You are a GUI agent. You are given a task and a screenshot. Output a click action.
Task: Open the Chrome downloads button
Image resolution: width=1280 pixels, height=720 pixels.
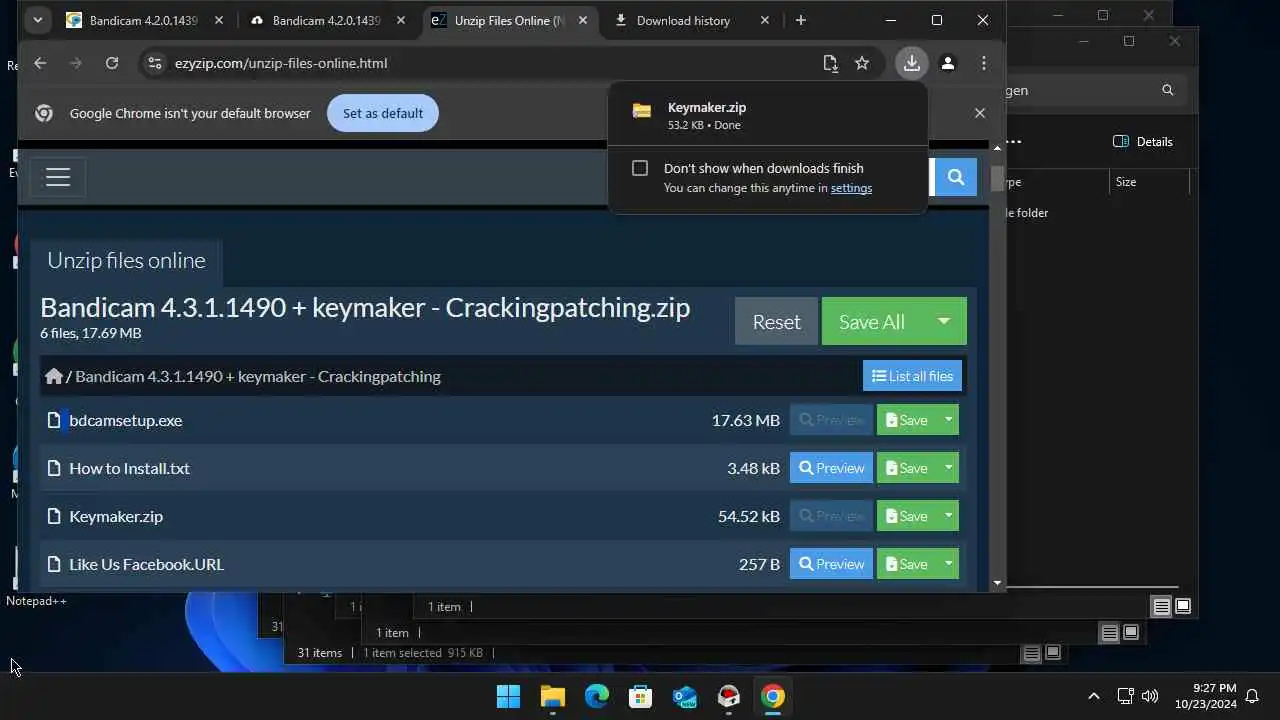click(x=911, y=63)
